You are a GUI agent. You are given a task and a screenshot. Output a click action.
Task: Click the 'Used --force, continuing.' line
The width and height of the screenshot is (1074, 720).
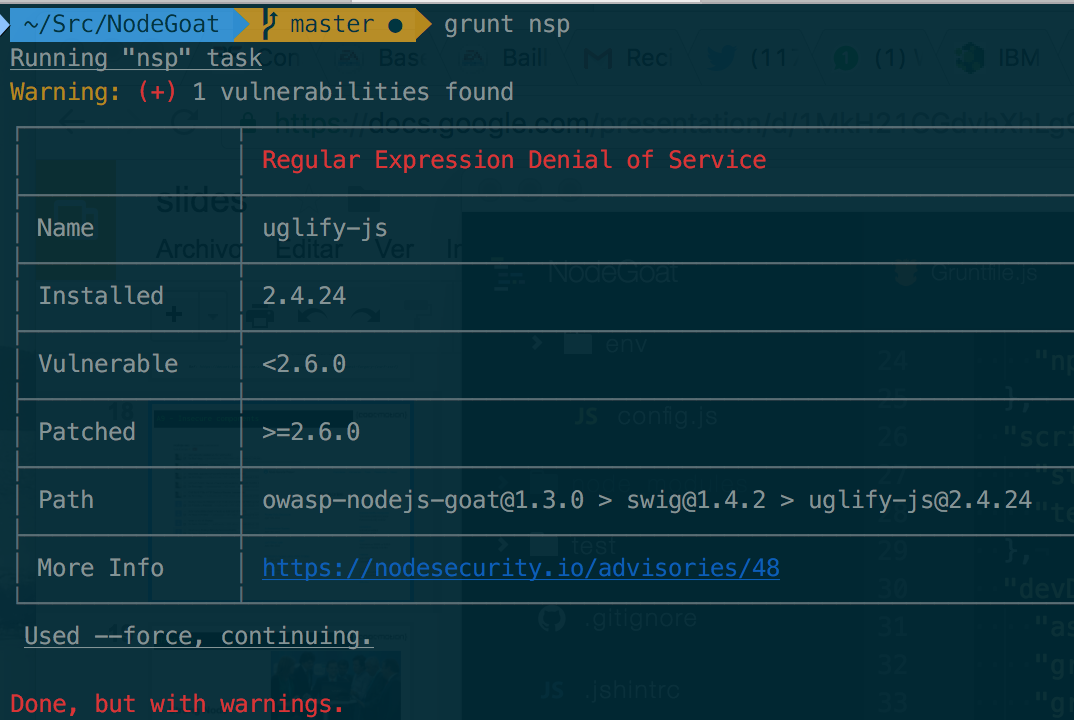pos(199,636)
